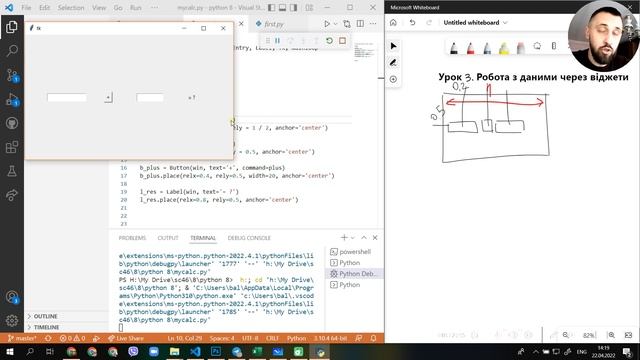
Task: Expand the TIMELINE section
Action: tap(46, 327)
